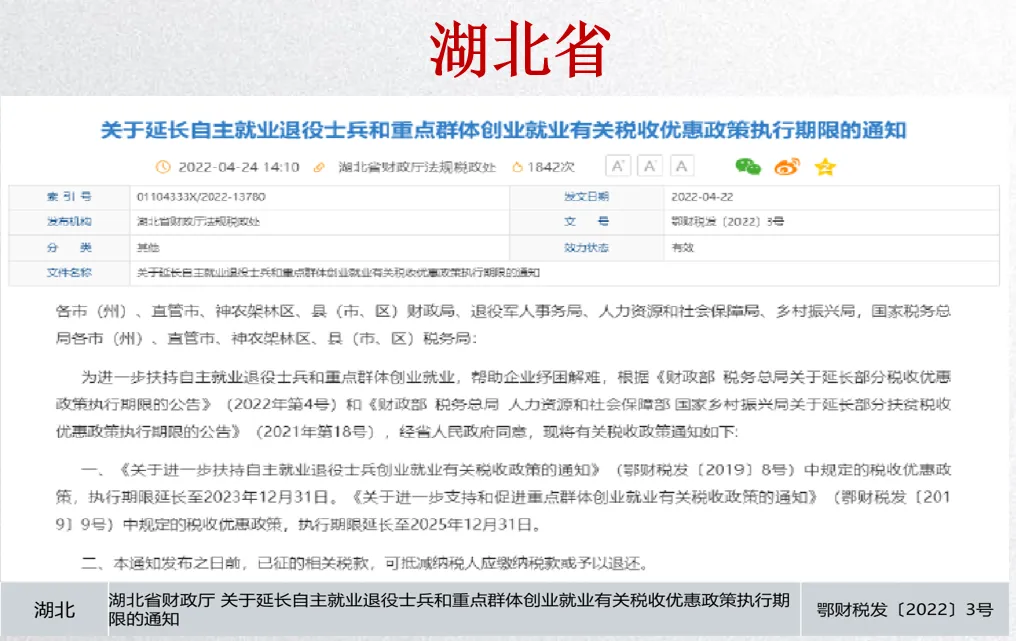Click the issue date 2022-04-22

702,196
